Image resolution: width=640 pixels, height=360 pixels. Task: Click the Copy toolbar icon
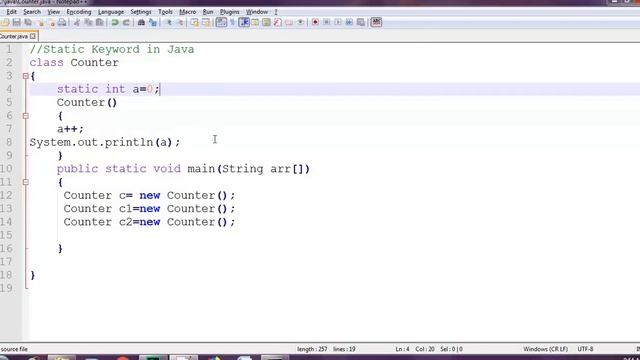pos(88,22)
